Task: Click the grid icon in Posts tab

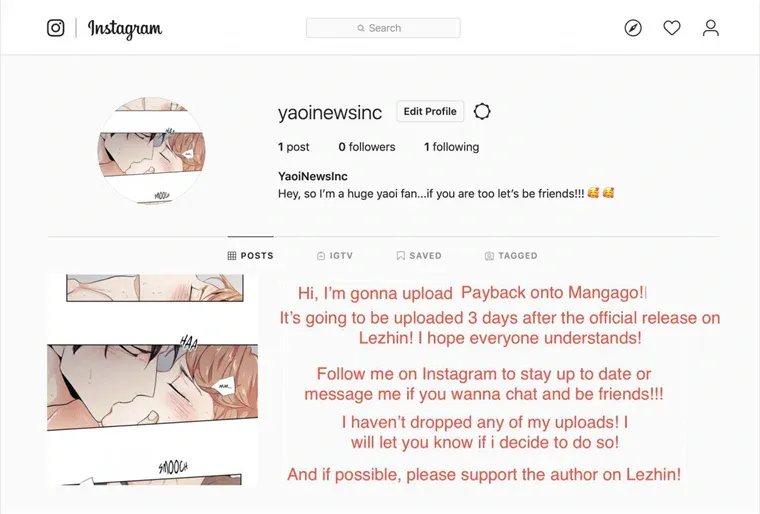Action: [232, 256]
